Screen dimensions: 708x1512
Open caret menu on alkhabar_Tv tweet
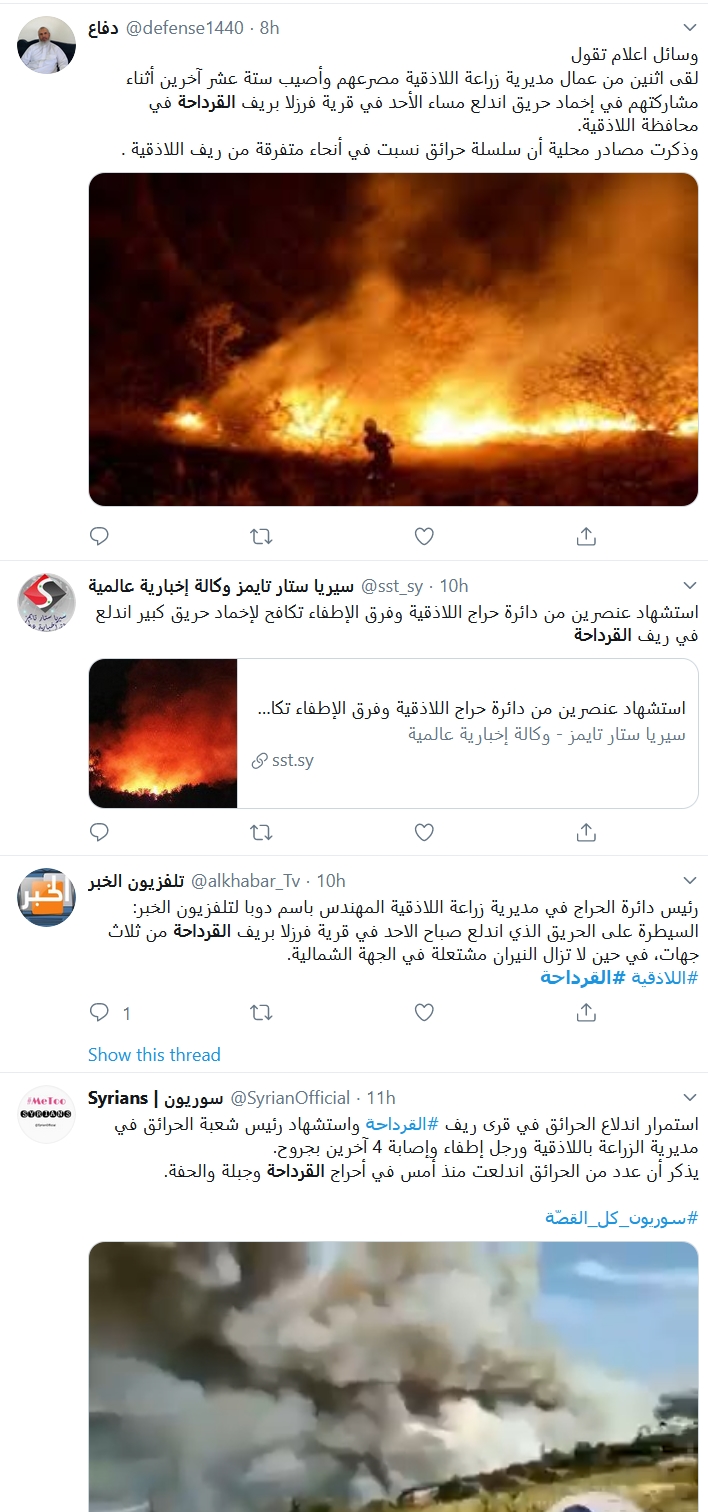coord(689,880)
